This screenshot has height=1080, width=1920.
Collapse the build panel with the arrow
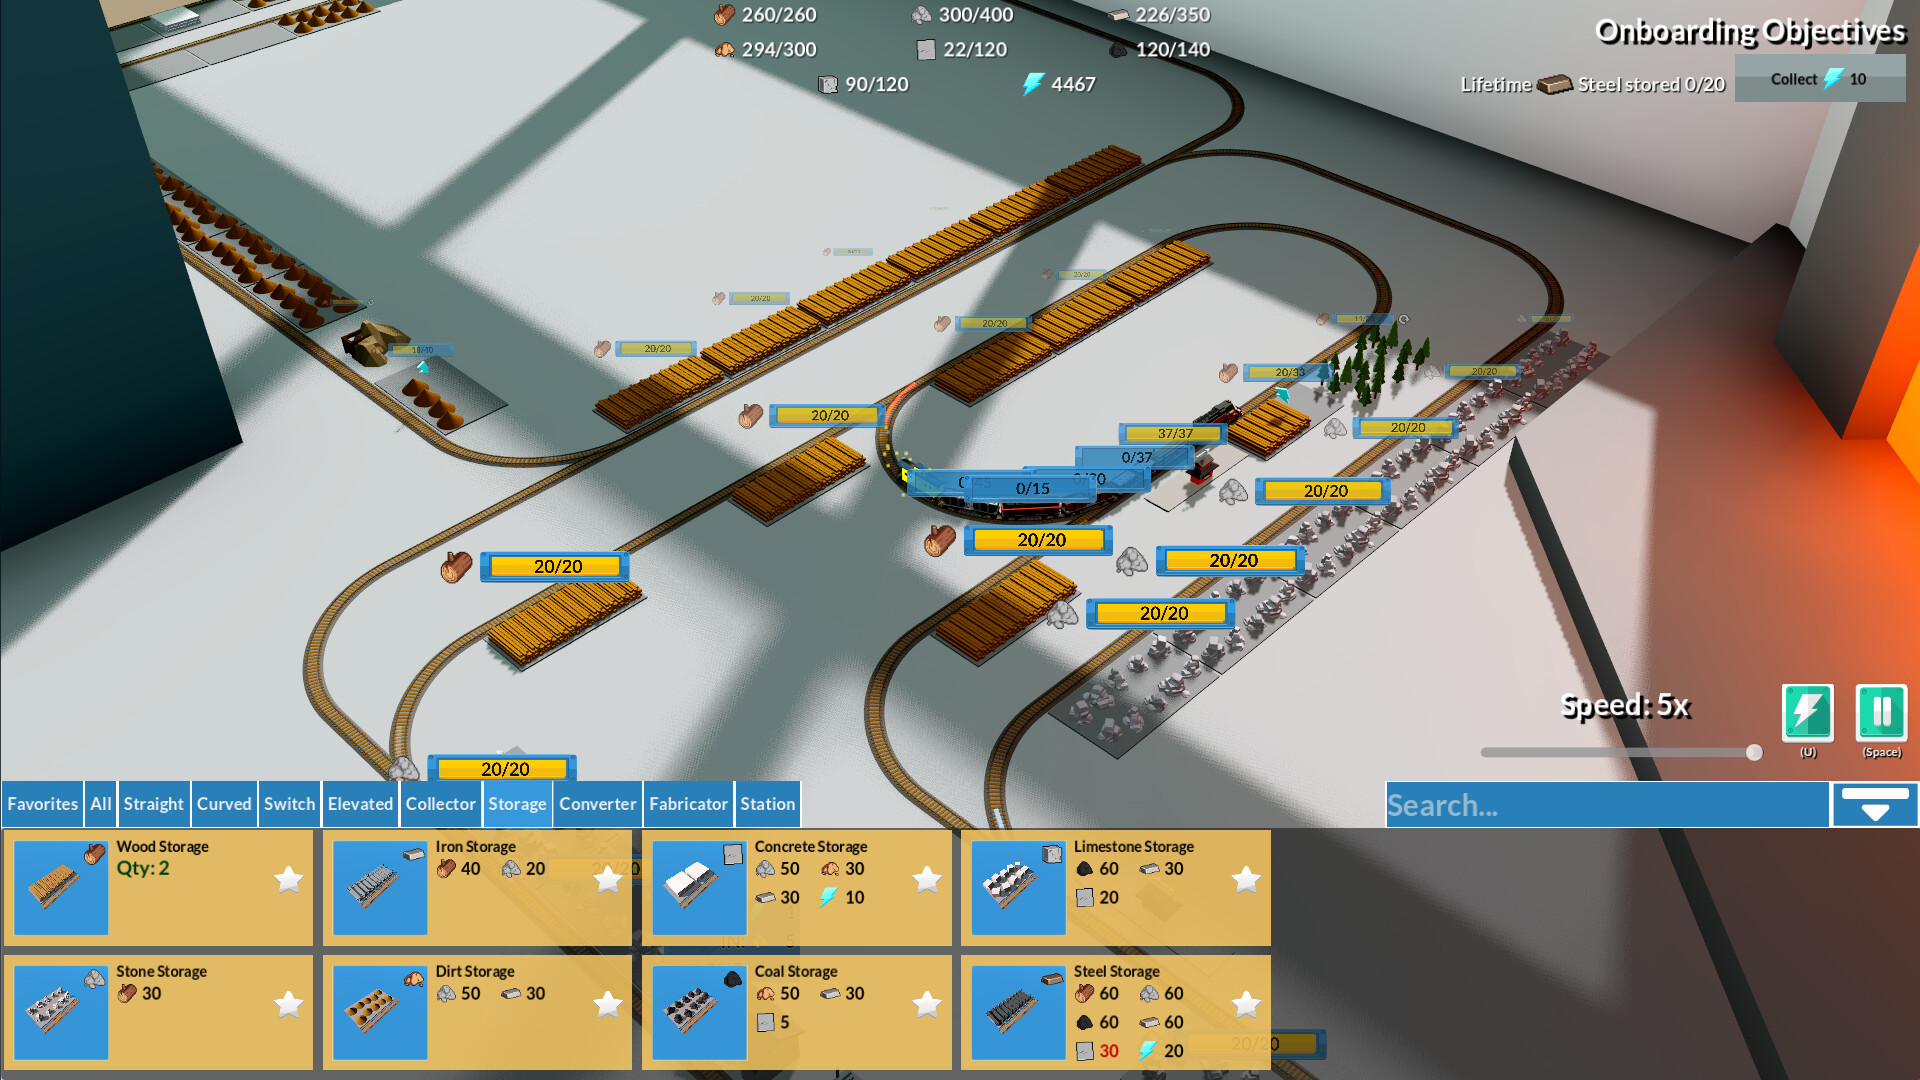(1874, 804)
